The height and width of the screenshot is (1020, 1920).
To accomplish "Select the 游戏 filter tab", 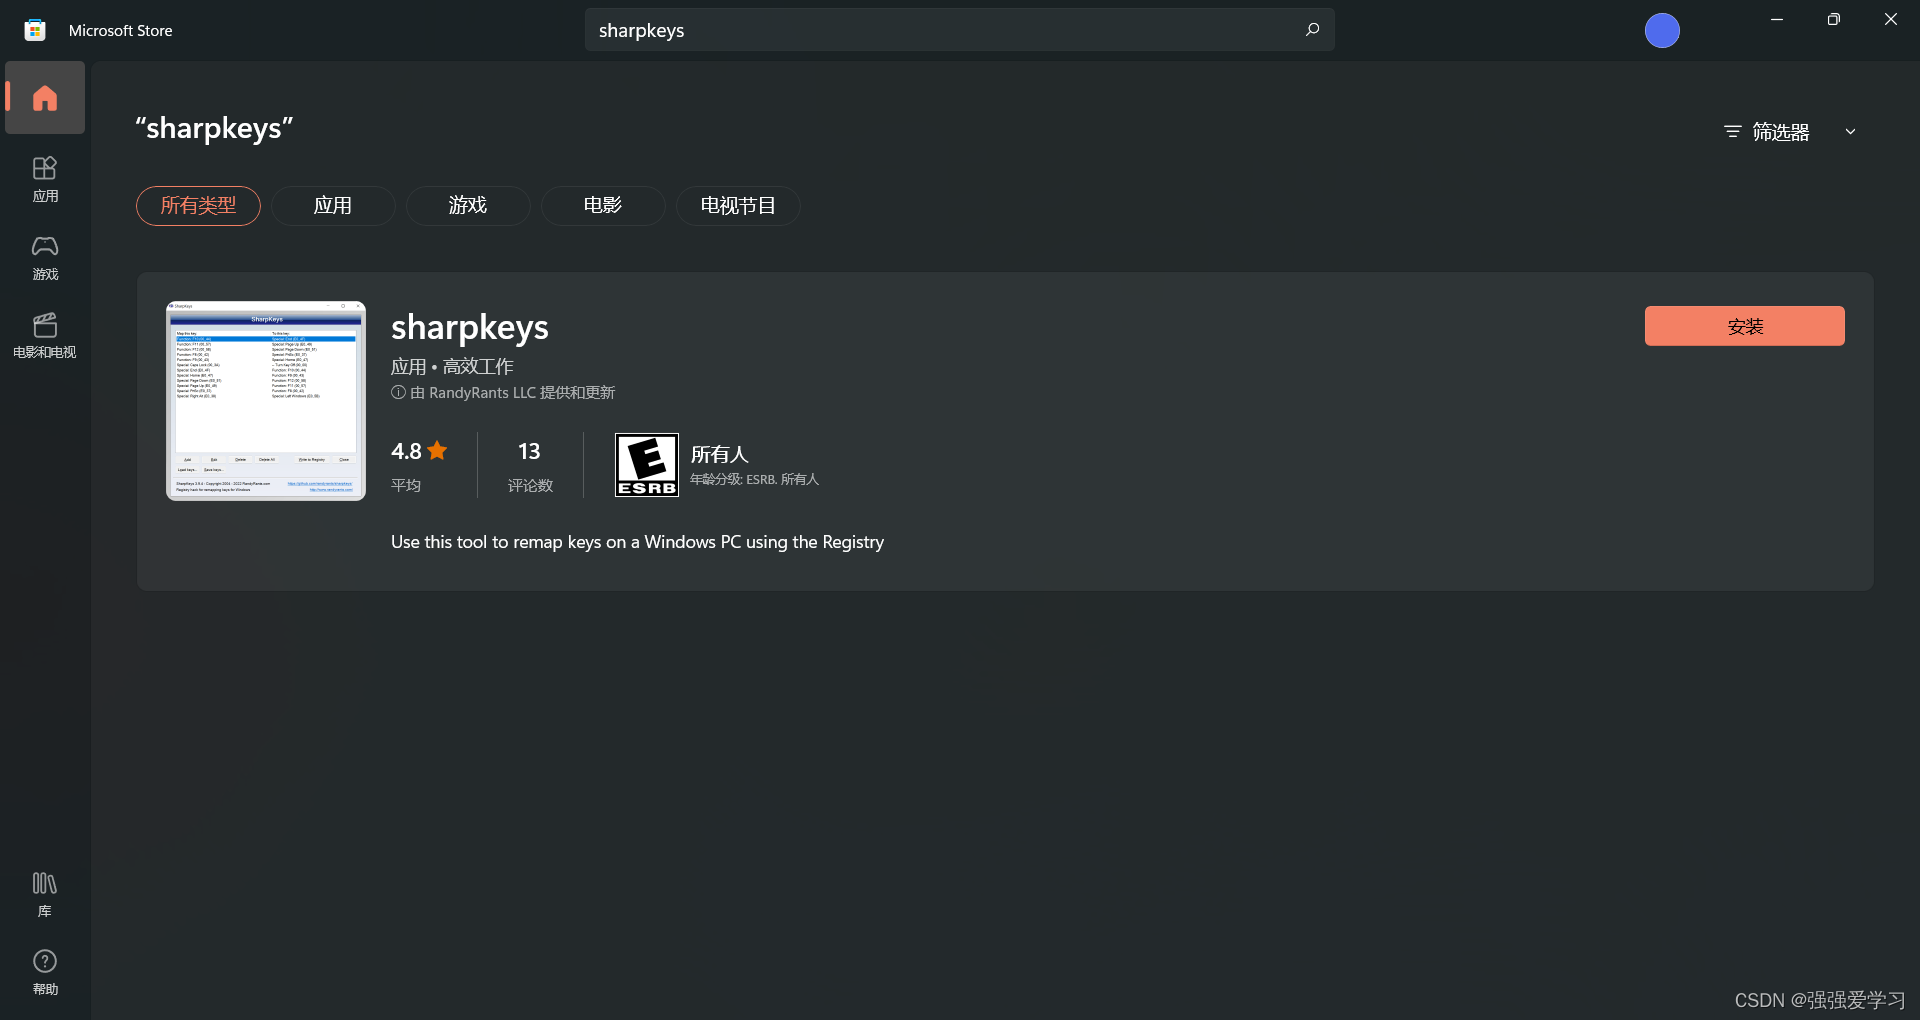I will click(468, 206).
